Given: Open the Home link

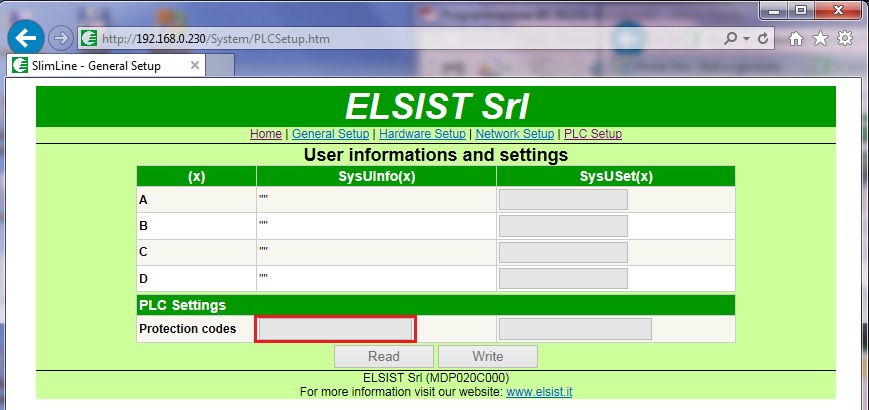Looking at the screenshot, I should pos(265,134).
